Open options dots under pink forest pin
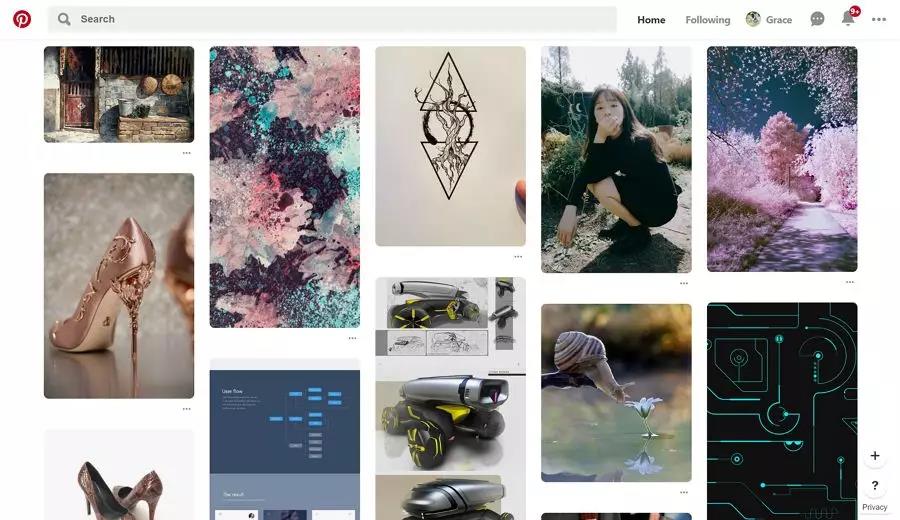900x520 pixels. tap(849, 282)
